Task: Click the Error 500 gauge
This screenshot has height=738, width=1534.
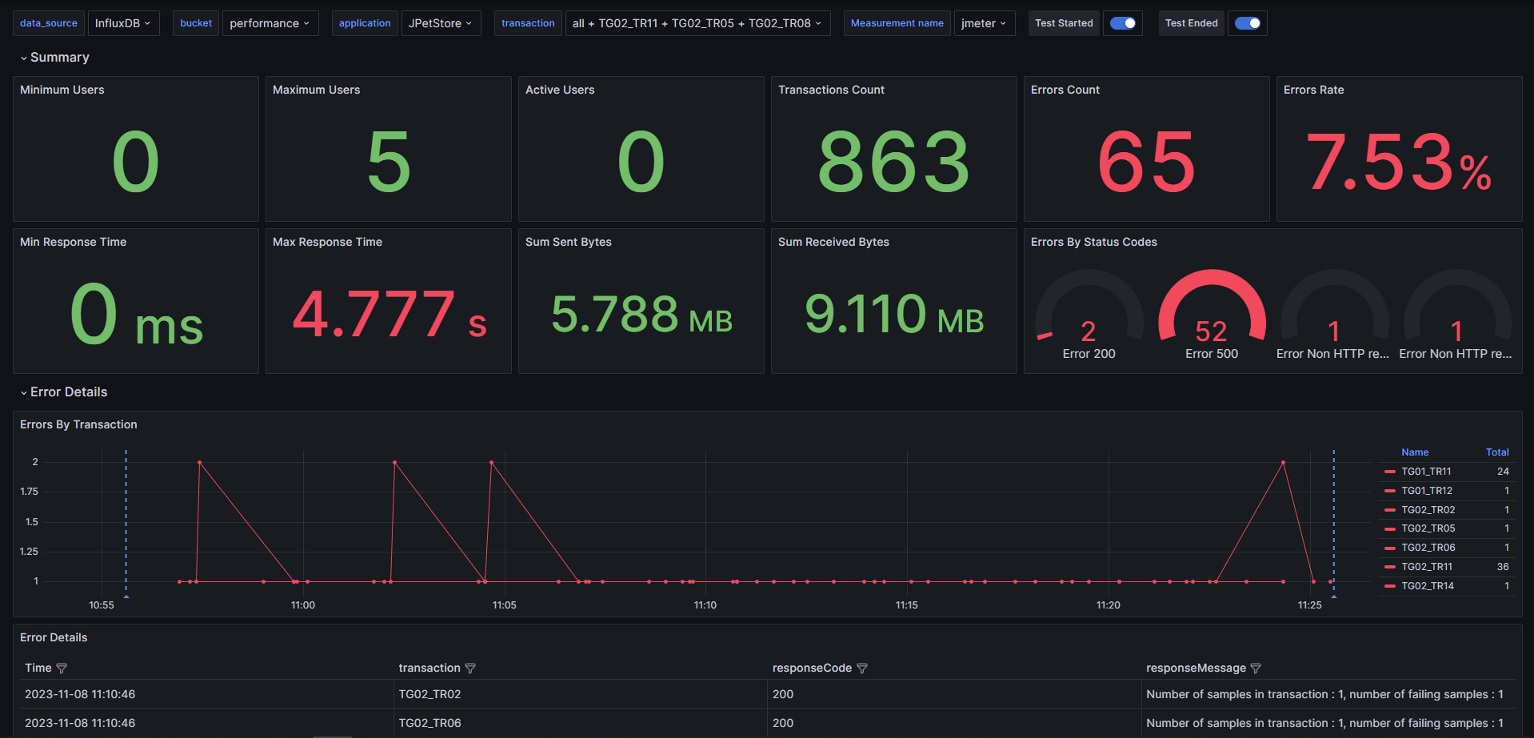Action: [1212, 315]
